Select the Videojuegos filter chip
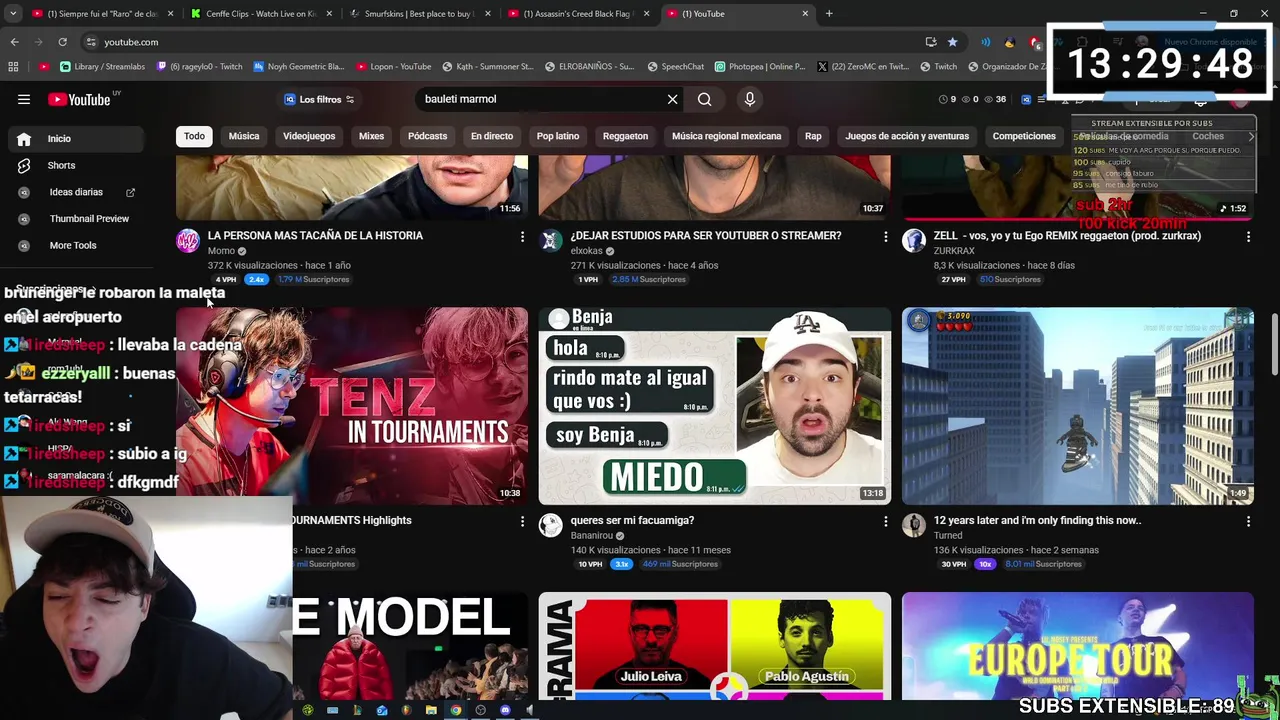This screenshot has width=1280, height=720. pos(309,136)
